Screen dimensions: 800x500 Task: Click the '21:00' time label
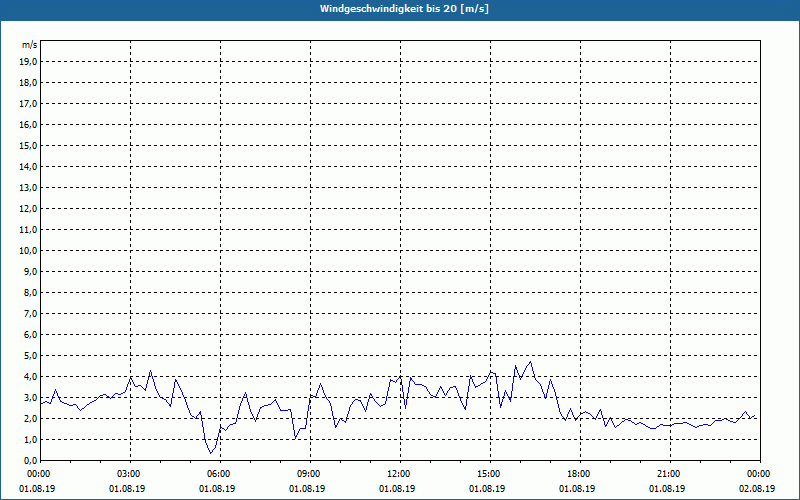670,474
